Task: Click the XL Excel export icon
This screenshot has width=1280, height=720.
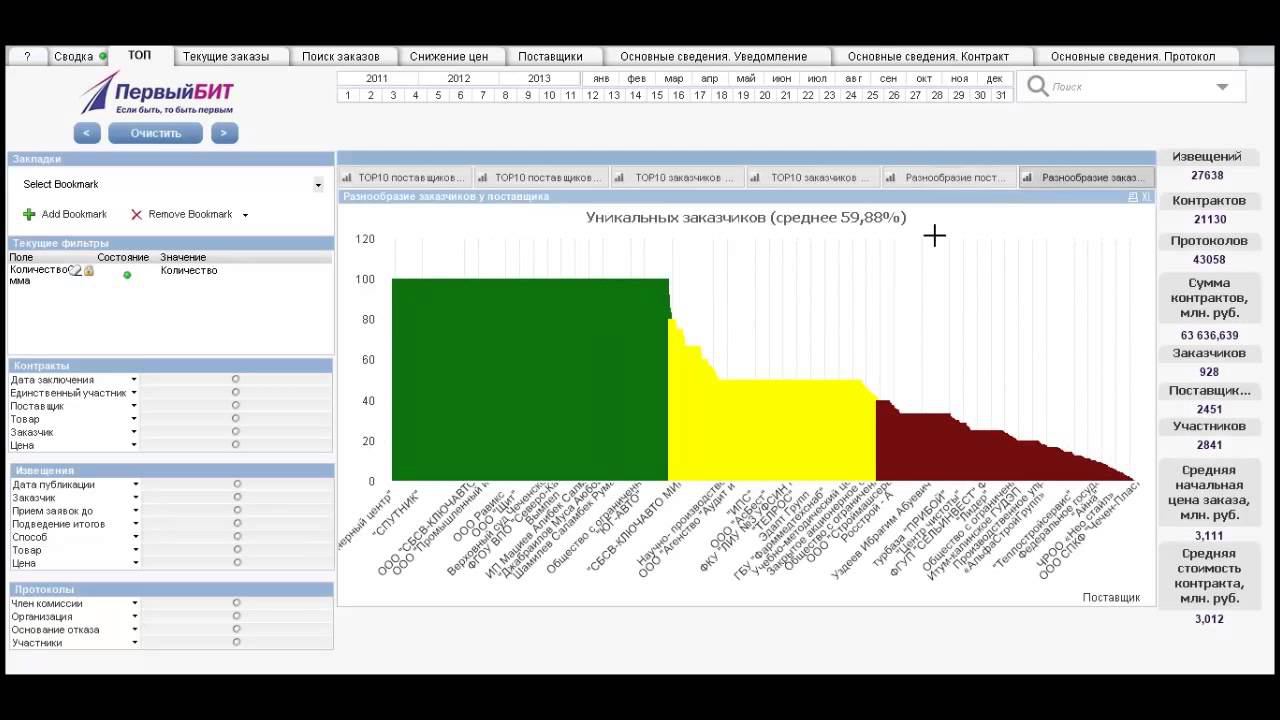Action: pos(1146,197)
